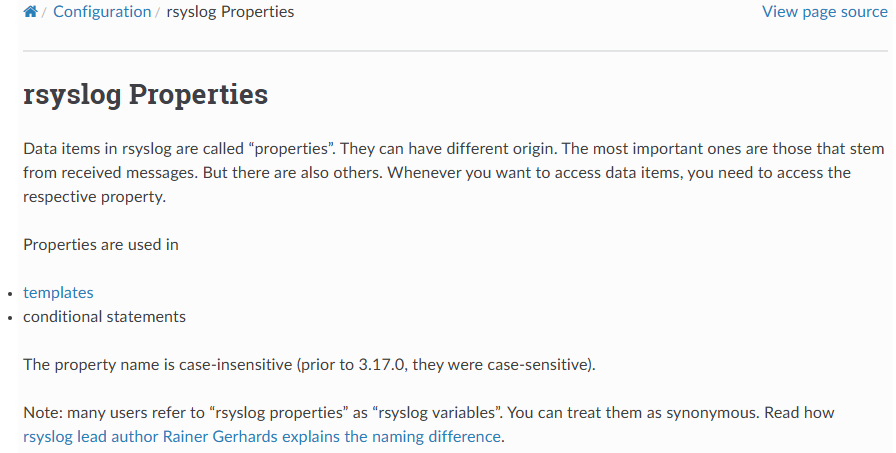Click the conditional statements list item
The image size is (896, 453).
pos(105,316)
